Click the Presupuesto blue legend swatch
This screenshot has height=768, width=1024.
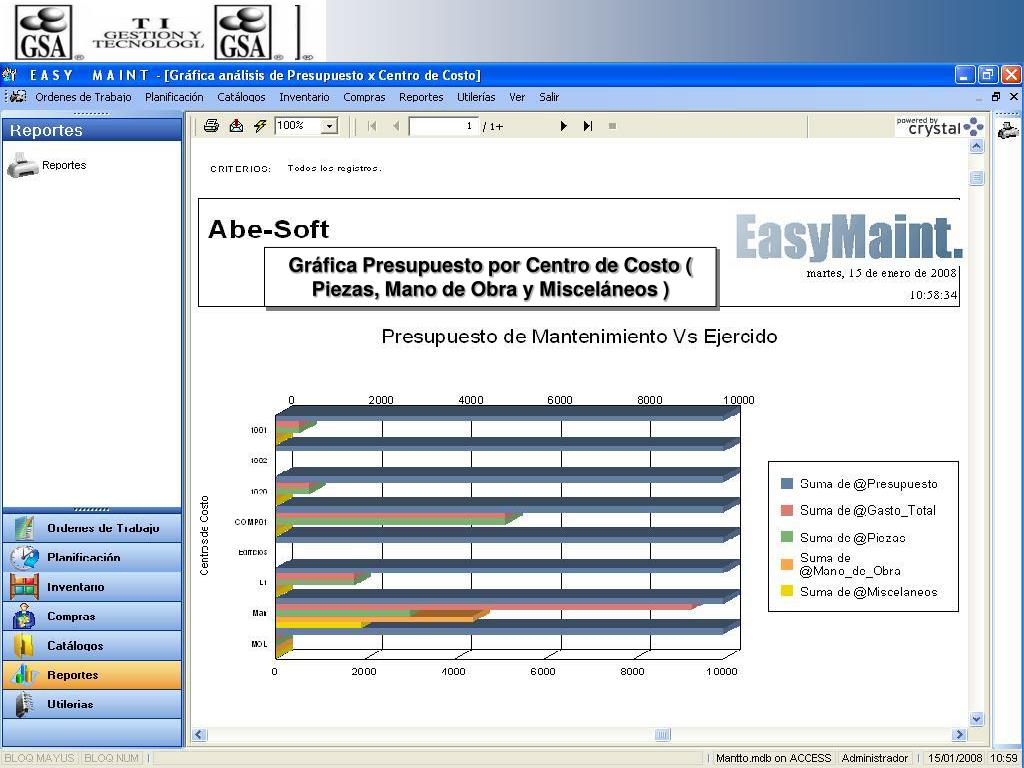point(787,484)
